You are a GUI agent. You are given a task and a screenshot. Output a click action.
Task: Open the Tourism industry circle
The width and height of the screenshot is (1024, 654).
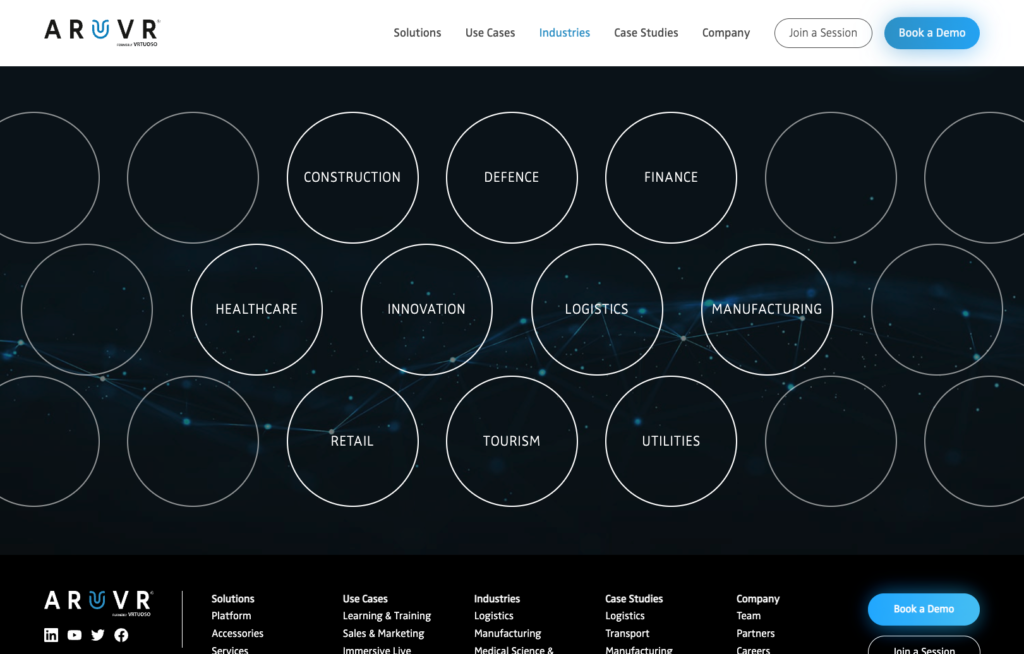511,441
